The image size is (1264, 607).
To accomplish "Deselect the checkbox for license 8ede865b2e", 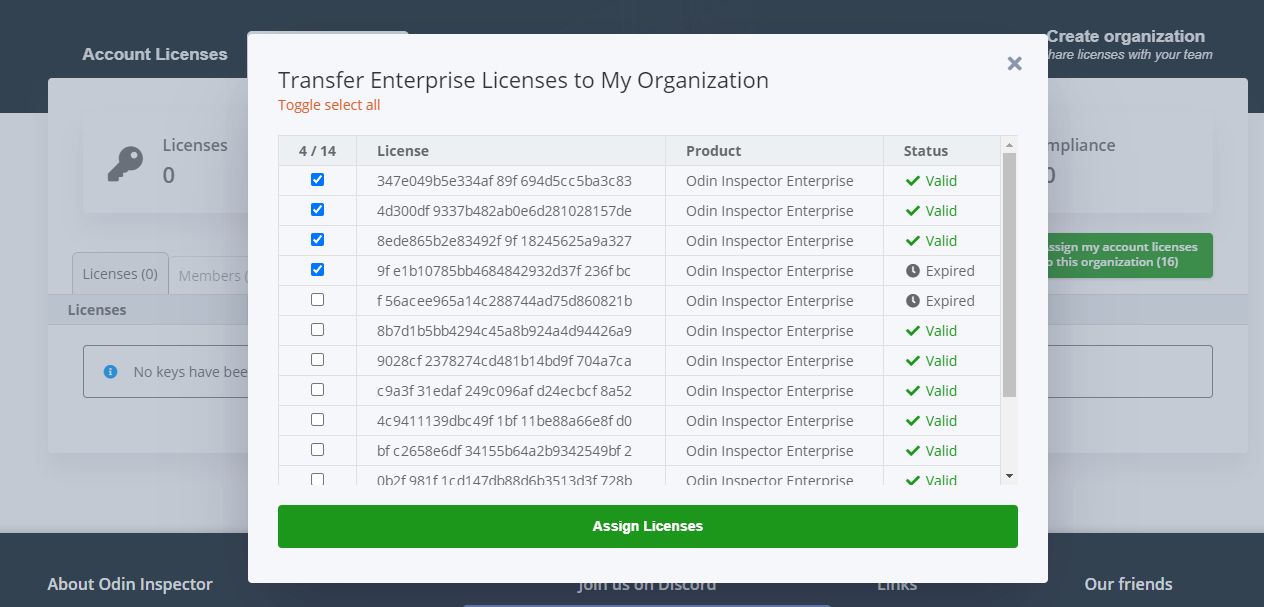I will pyautogui.click(x=318, y=240).
